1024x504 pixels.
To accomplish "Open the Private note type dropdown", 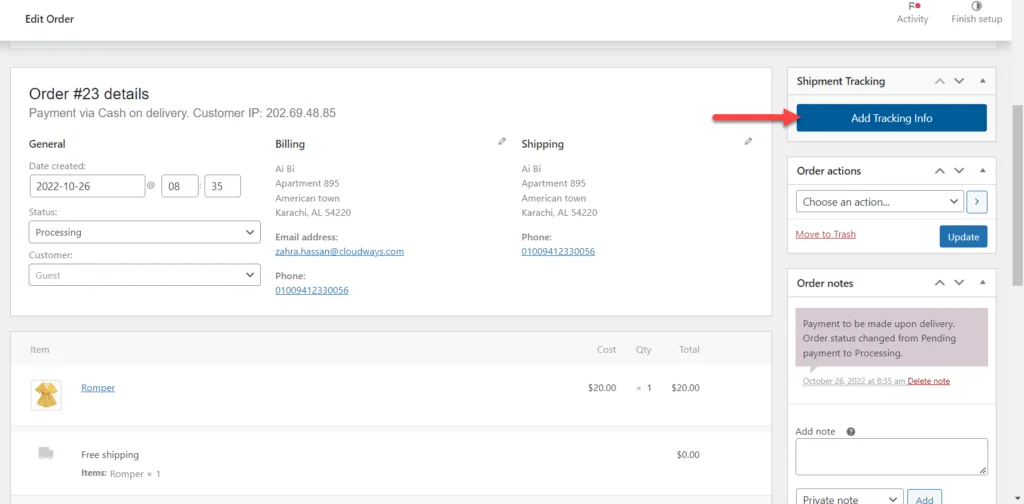I will tap(849, 498).
